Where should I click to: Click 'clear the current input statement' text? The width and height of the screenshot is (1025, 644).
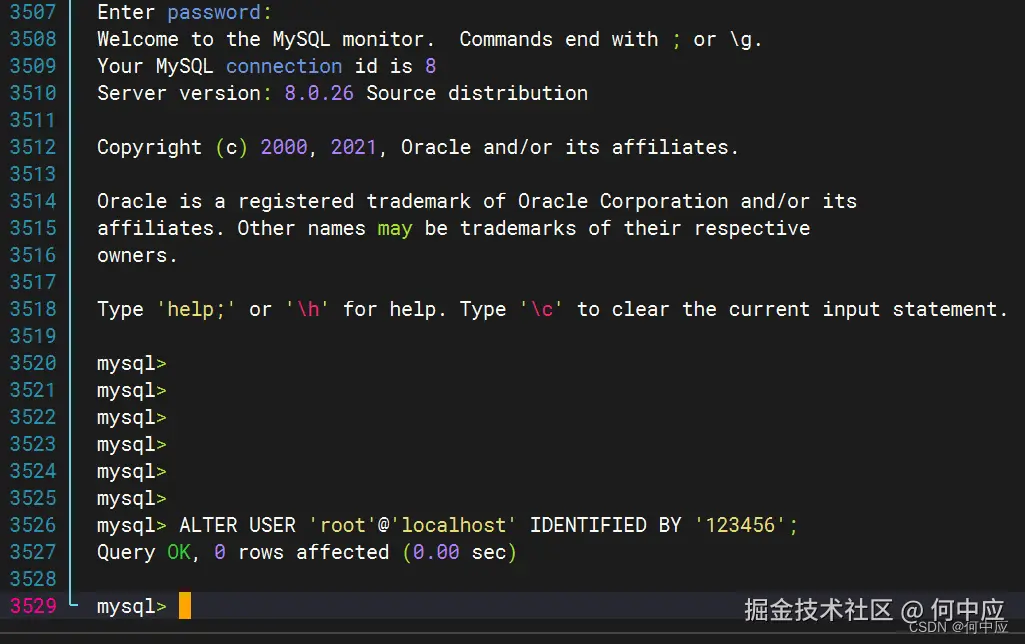tap(809, 309)
